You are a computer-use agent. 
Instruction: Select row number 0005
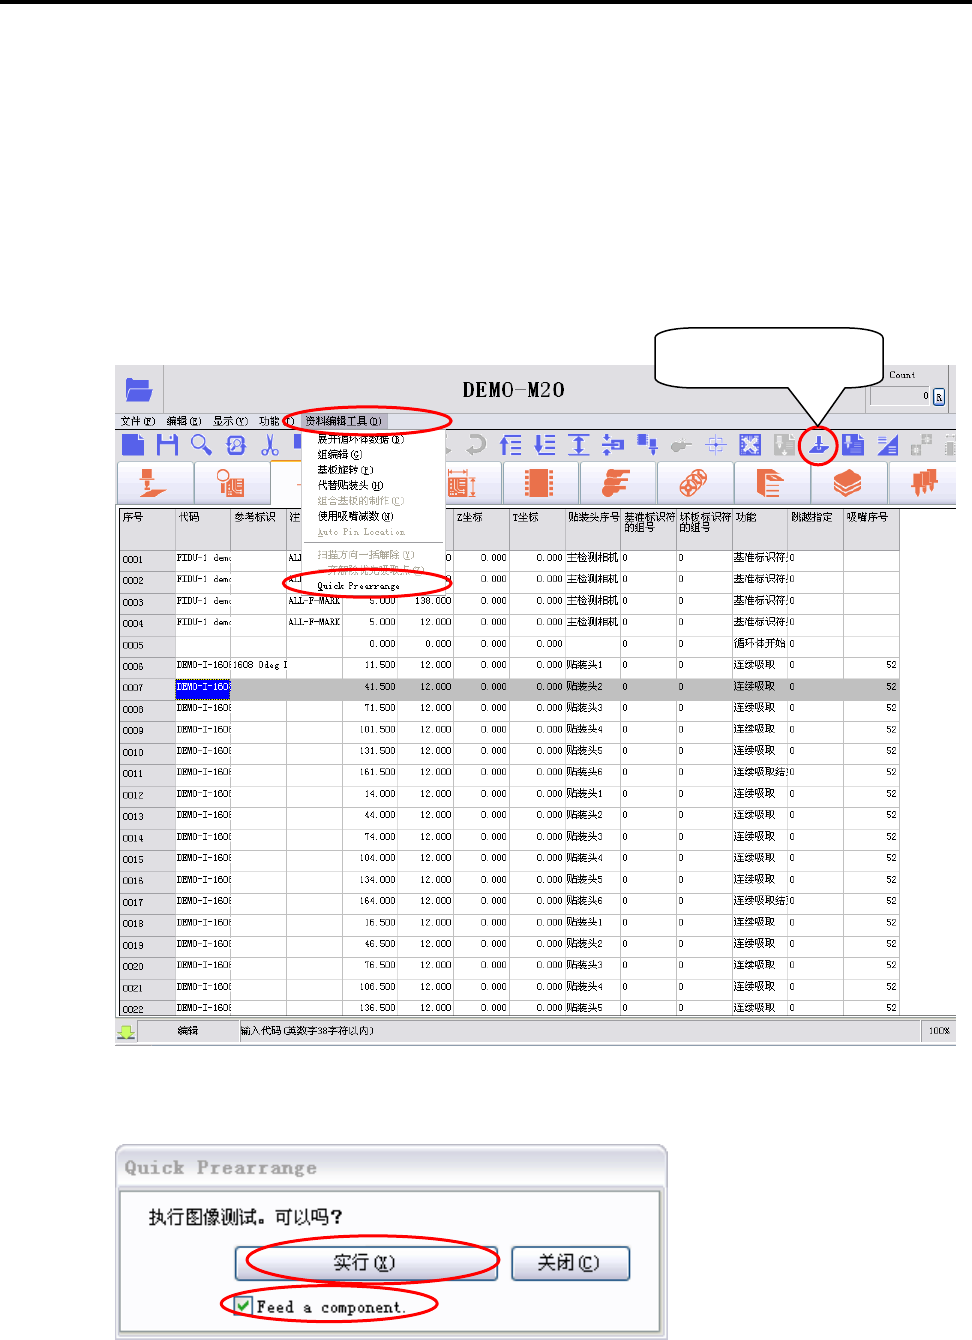147,645
